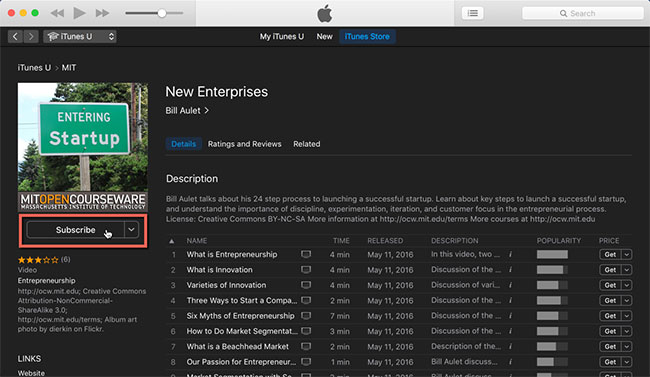Select Varieties of Innovation episode

[226, 285]
